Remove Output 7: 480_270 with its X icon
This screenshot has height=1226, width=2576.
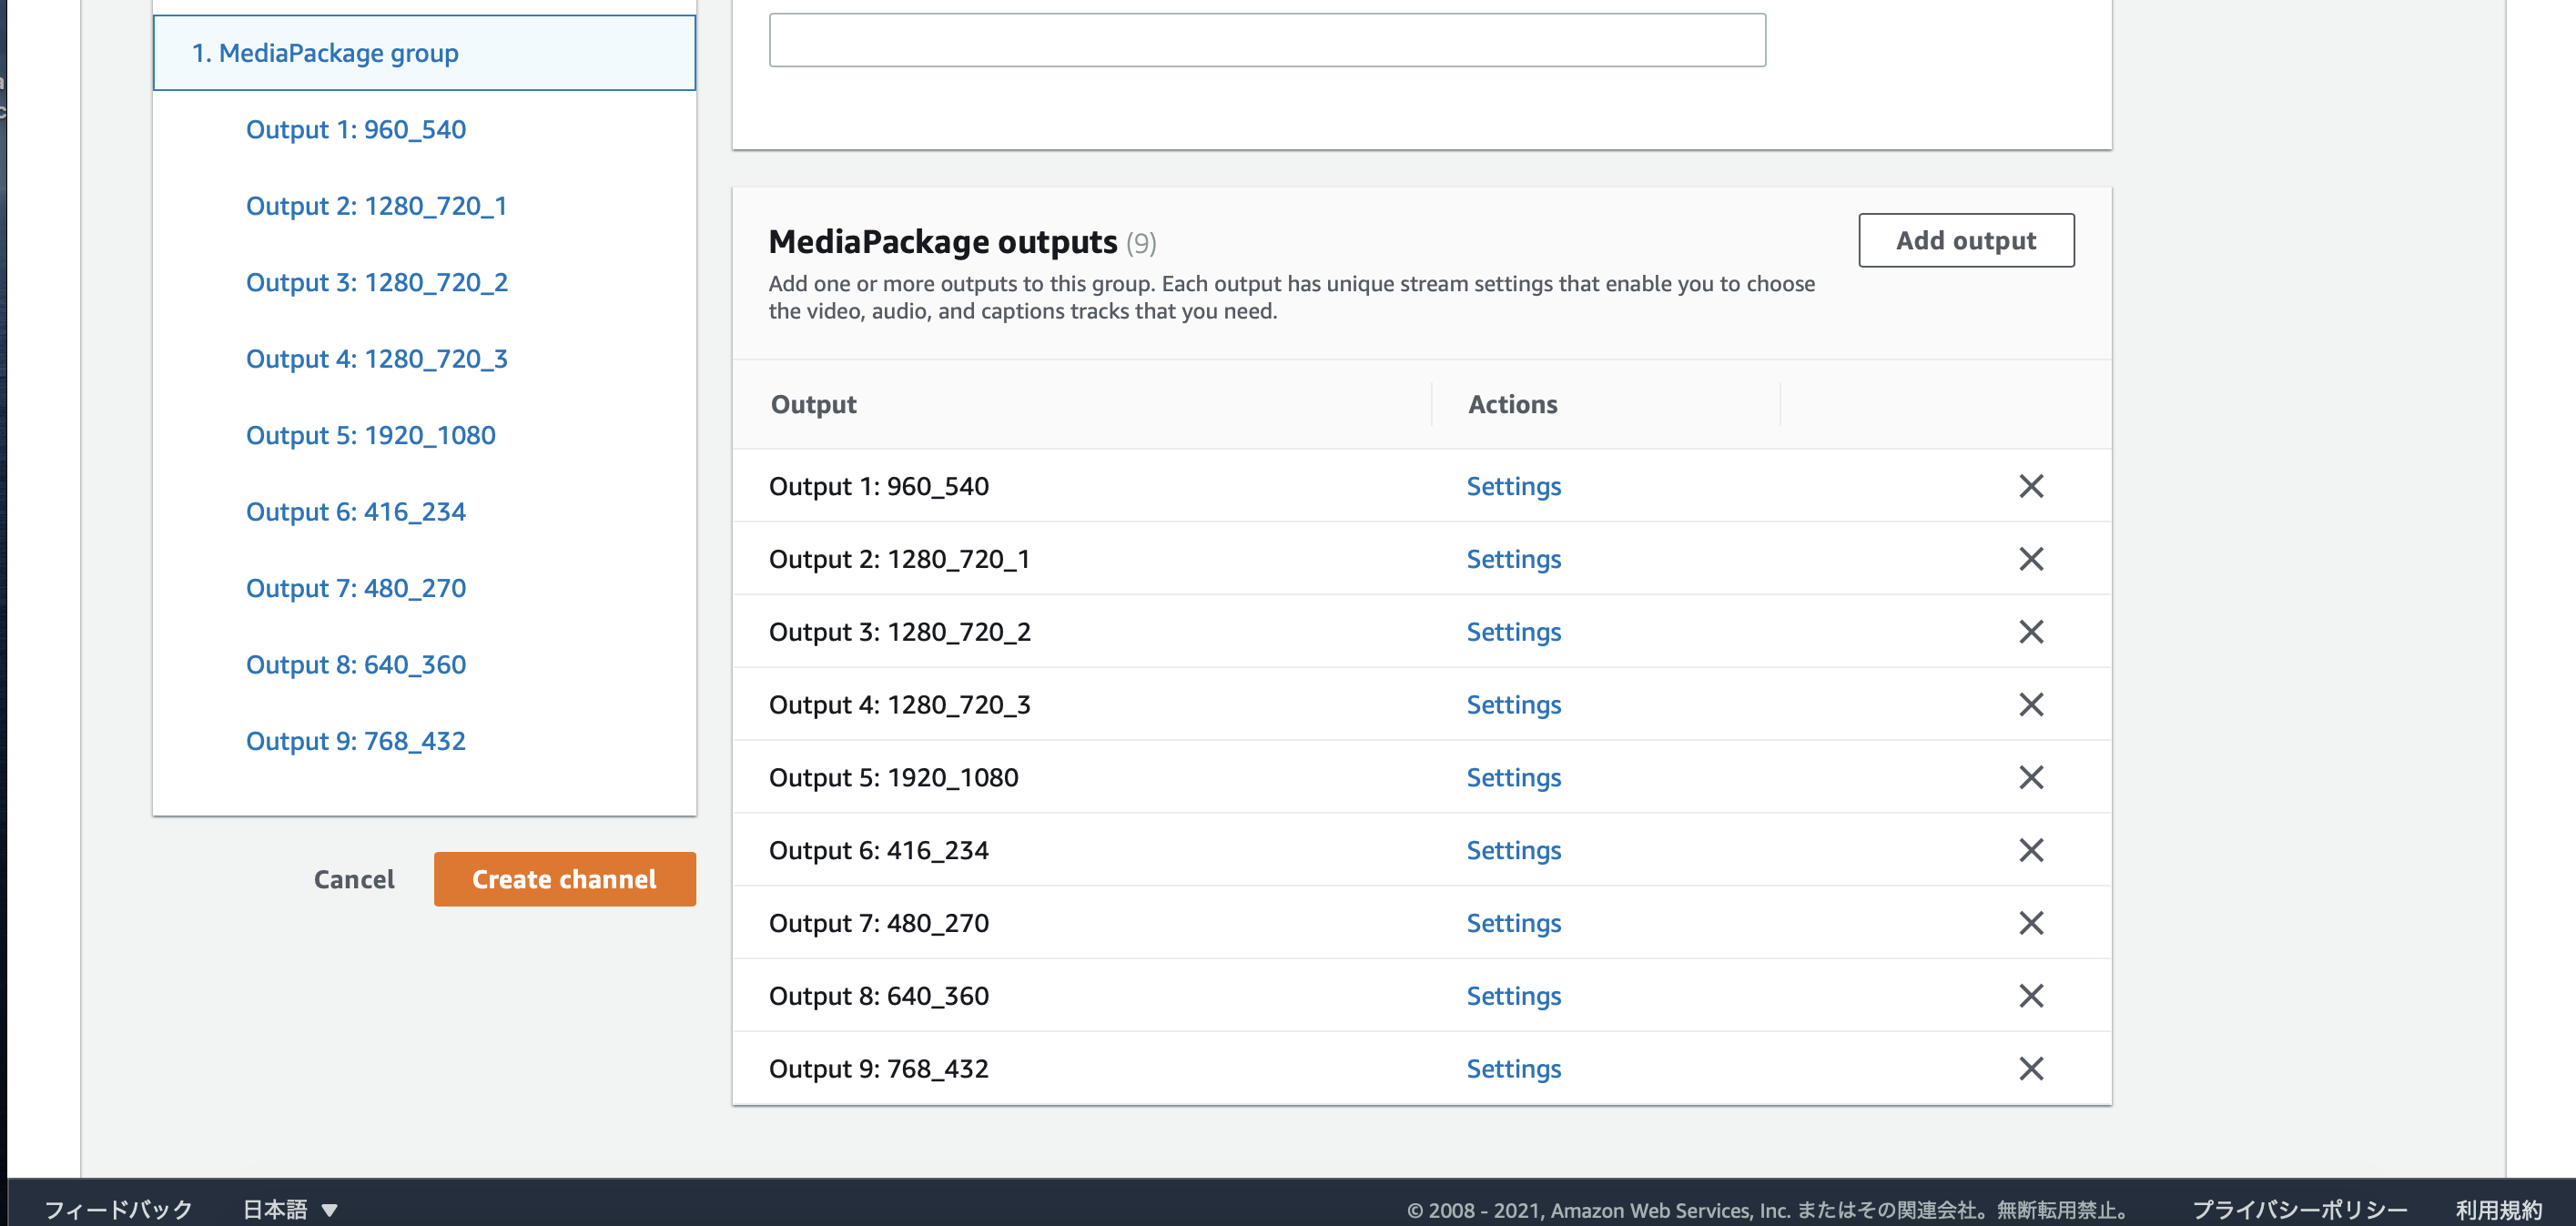coord(2031,923)
